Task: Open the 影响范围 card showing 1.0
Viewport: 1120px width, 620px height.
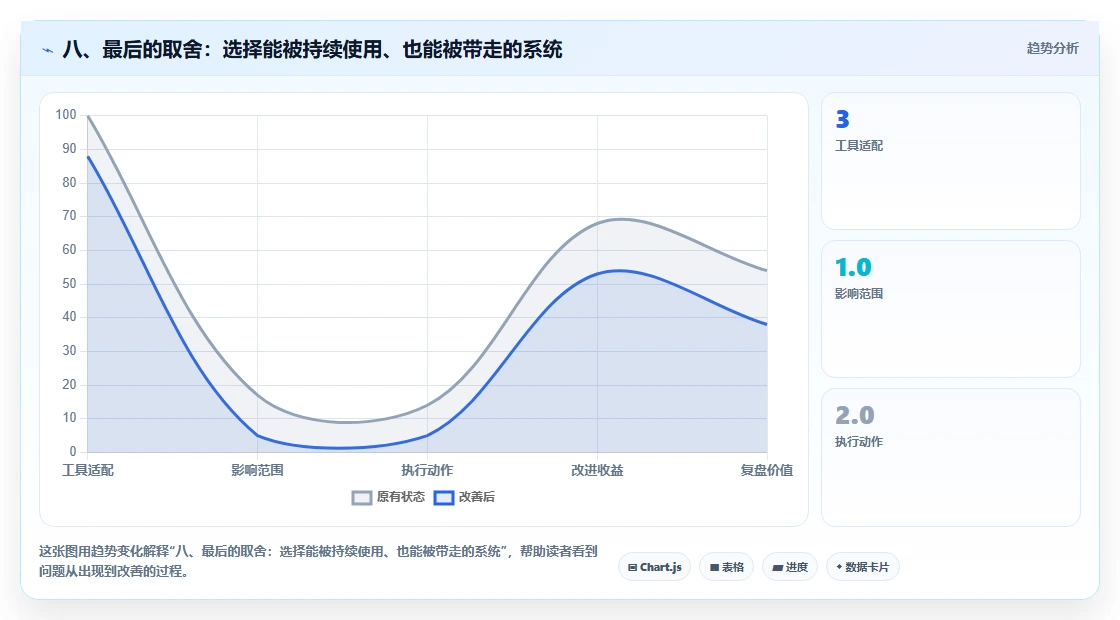Action: click(951, 309)
